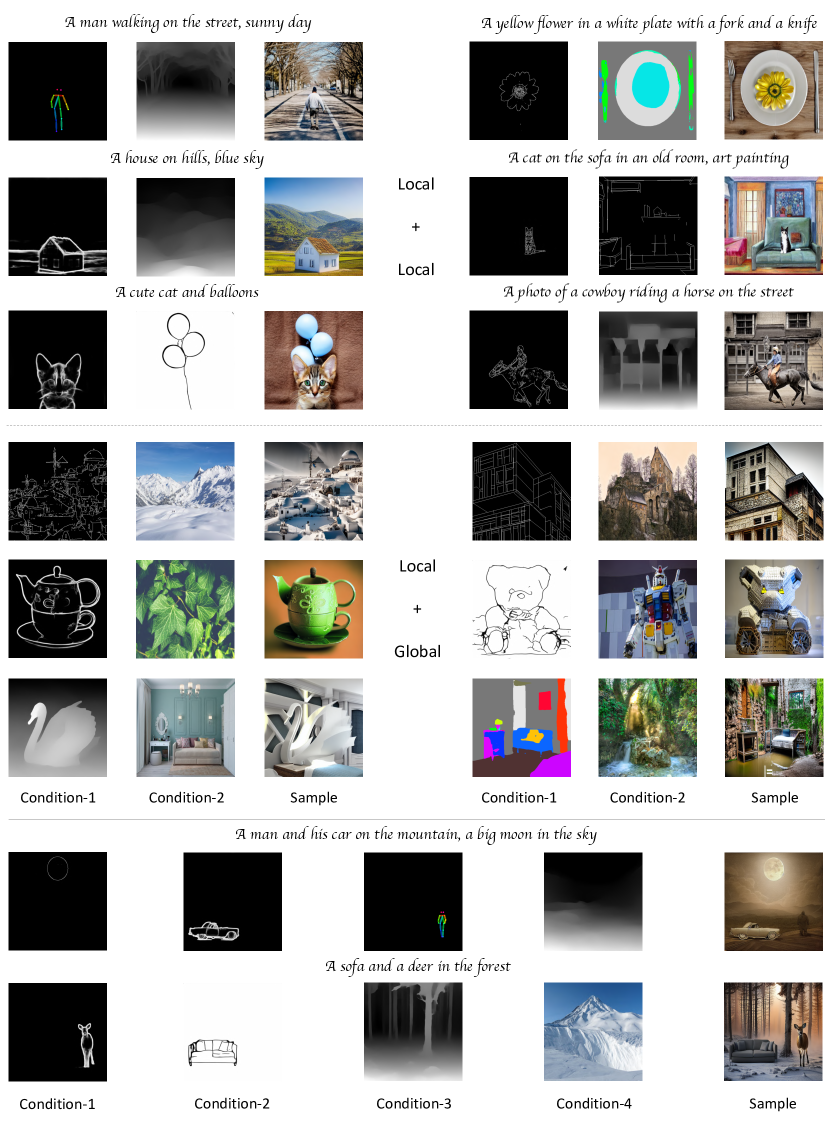The height and width of the screenshot is (1126, 830).
Task: Open the tree-lined street depth map
Action: [x=185, y=91]
